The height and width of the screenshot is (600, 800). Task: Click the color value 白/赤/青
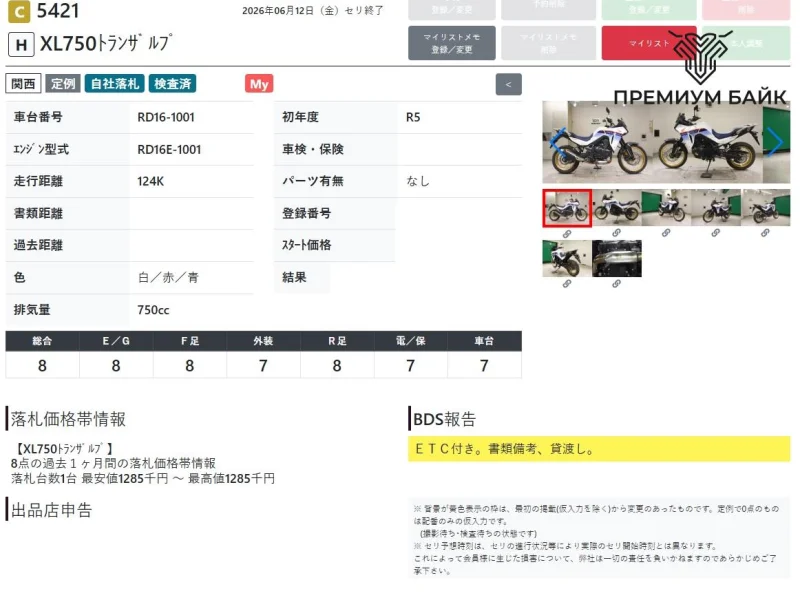pyautogui.click(x=168, y=278)
